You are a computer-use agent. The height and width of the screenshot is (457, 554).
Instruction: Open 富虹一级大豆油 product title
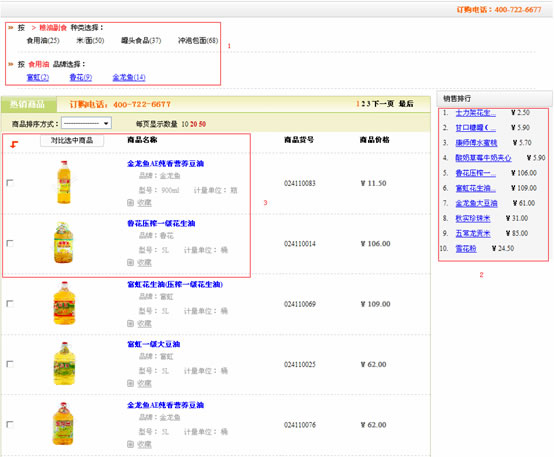click(154, 344)
